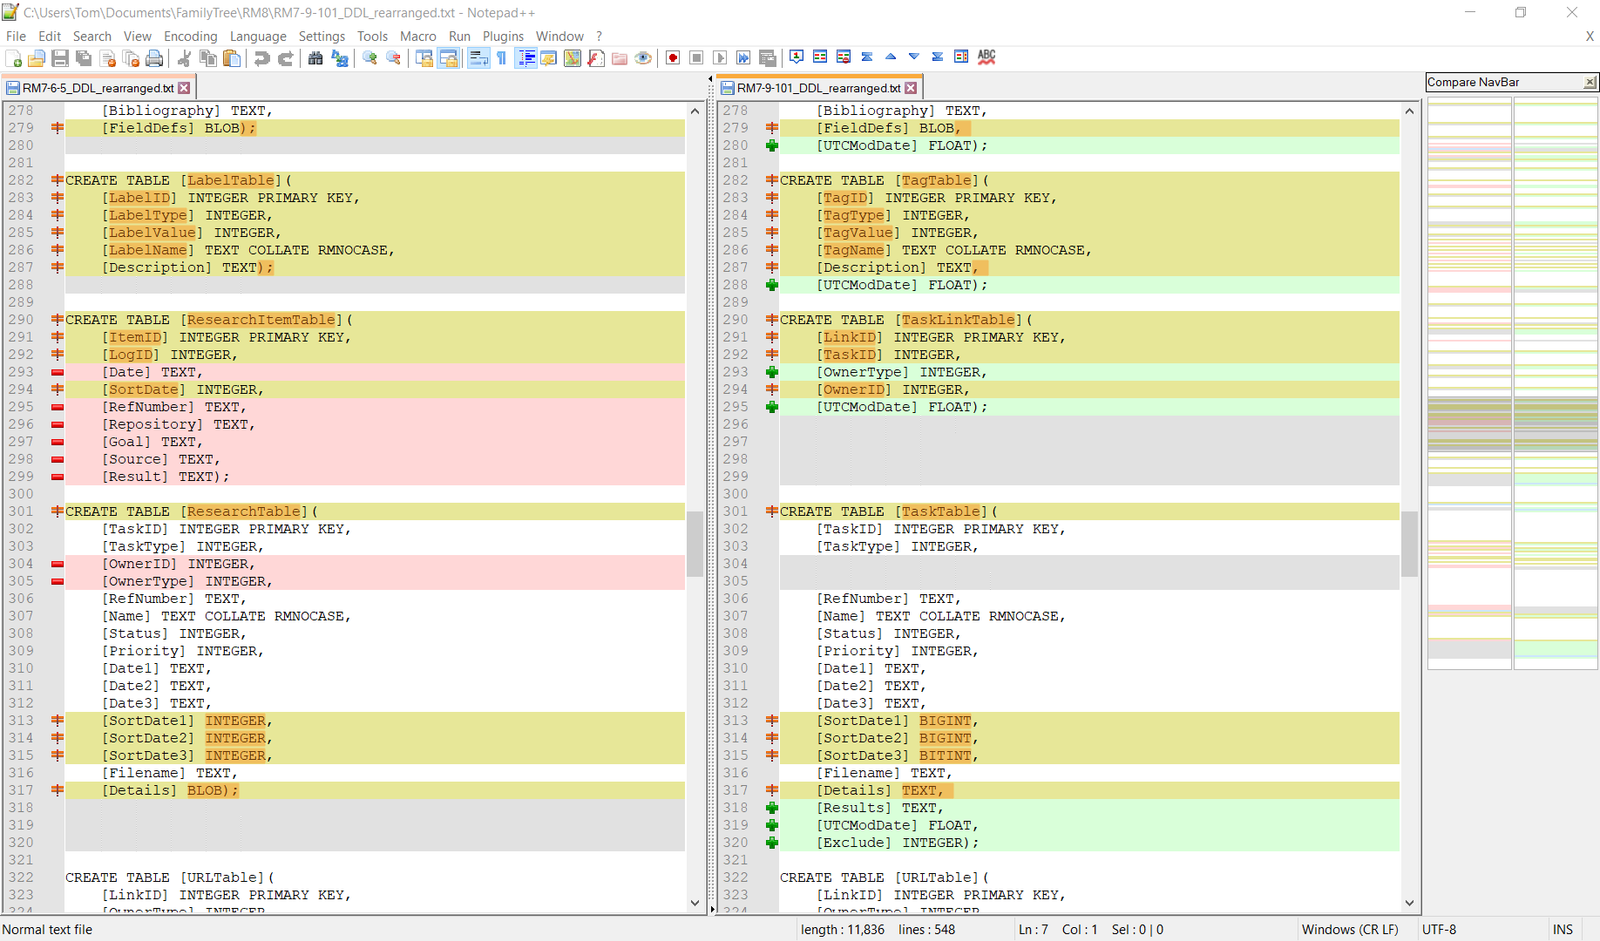Click the Run macro multiple times icon

tap(743, 58)
